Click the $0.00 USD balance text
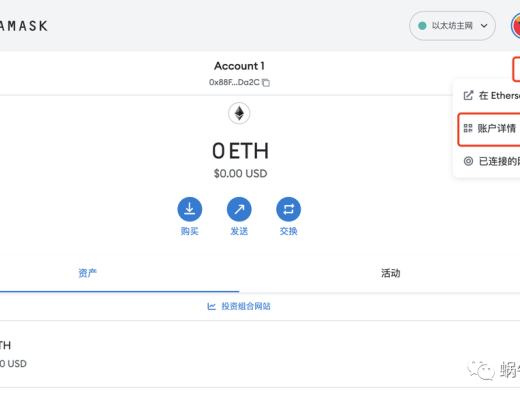Image resolution: width=520 pixels, height=400 pixels. coord(240,173)
